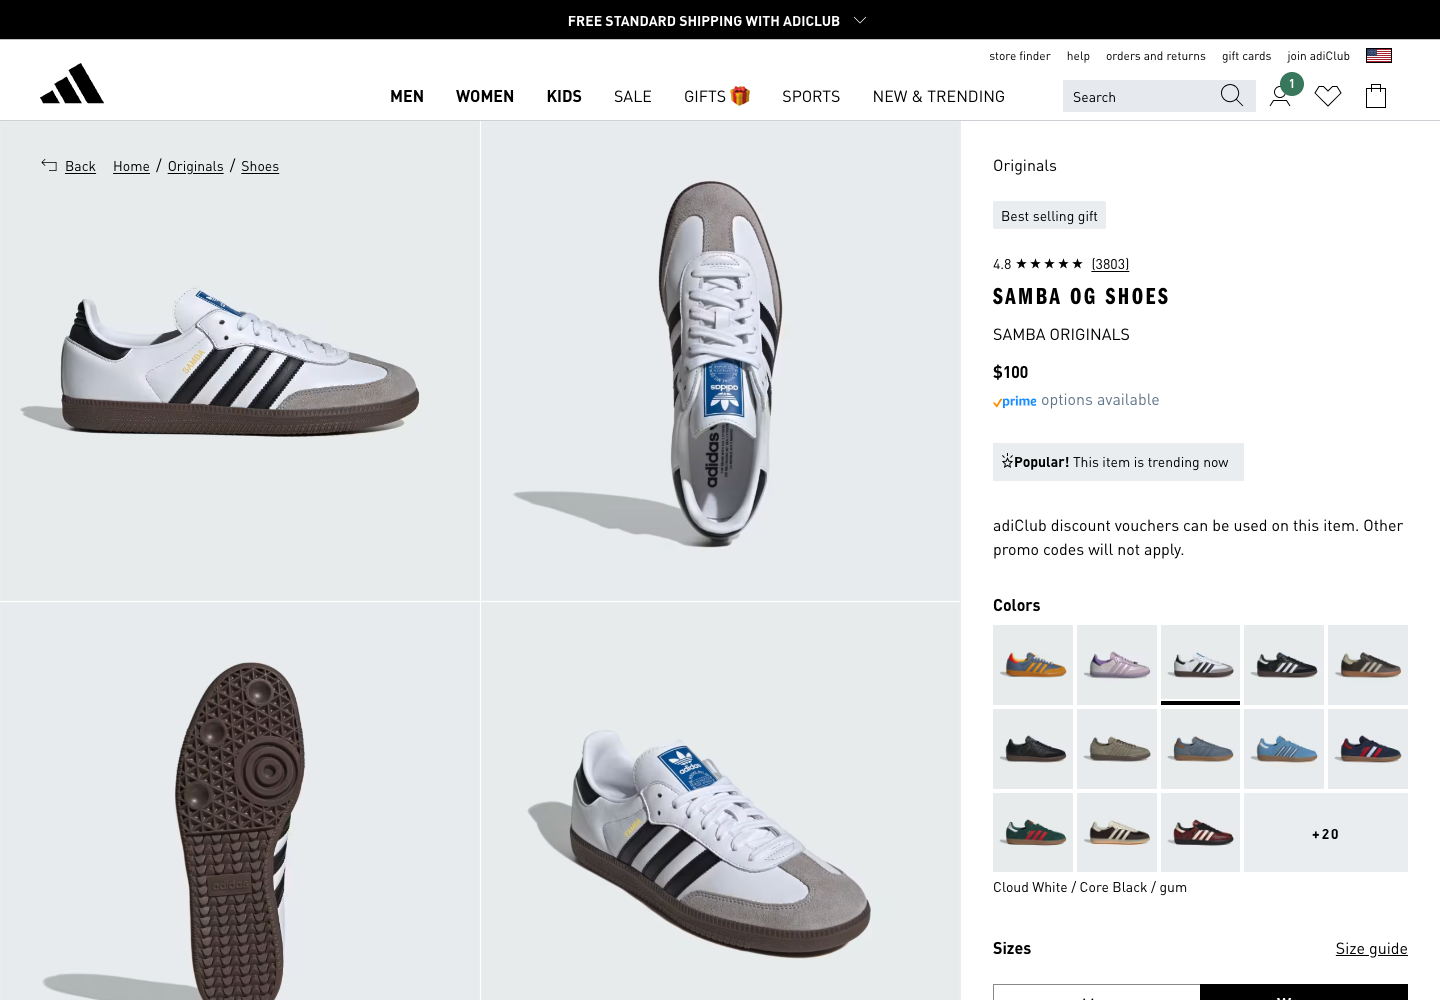The image size is (1440, 1000).
Task: Click the join adiClub link
Action: coord(1319,56)
